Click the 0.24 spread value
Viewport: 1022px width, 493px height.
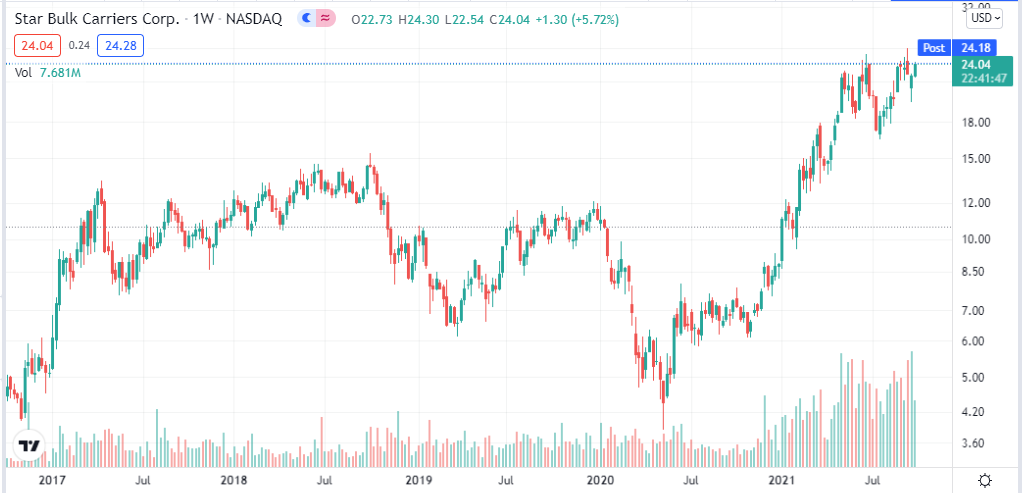coord(81,45)
